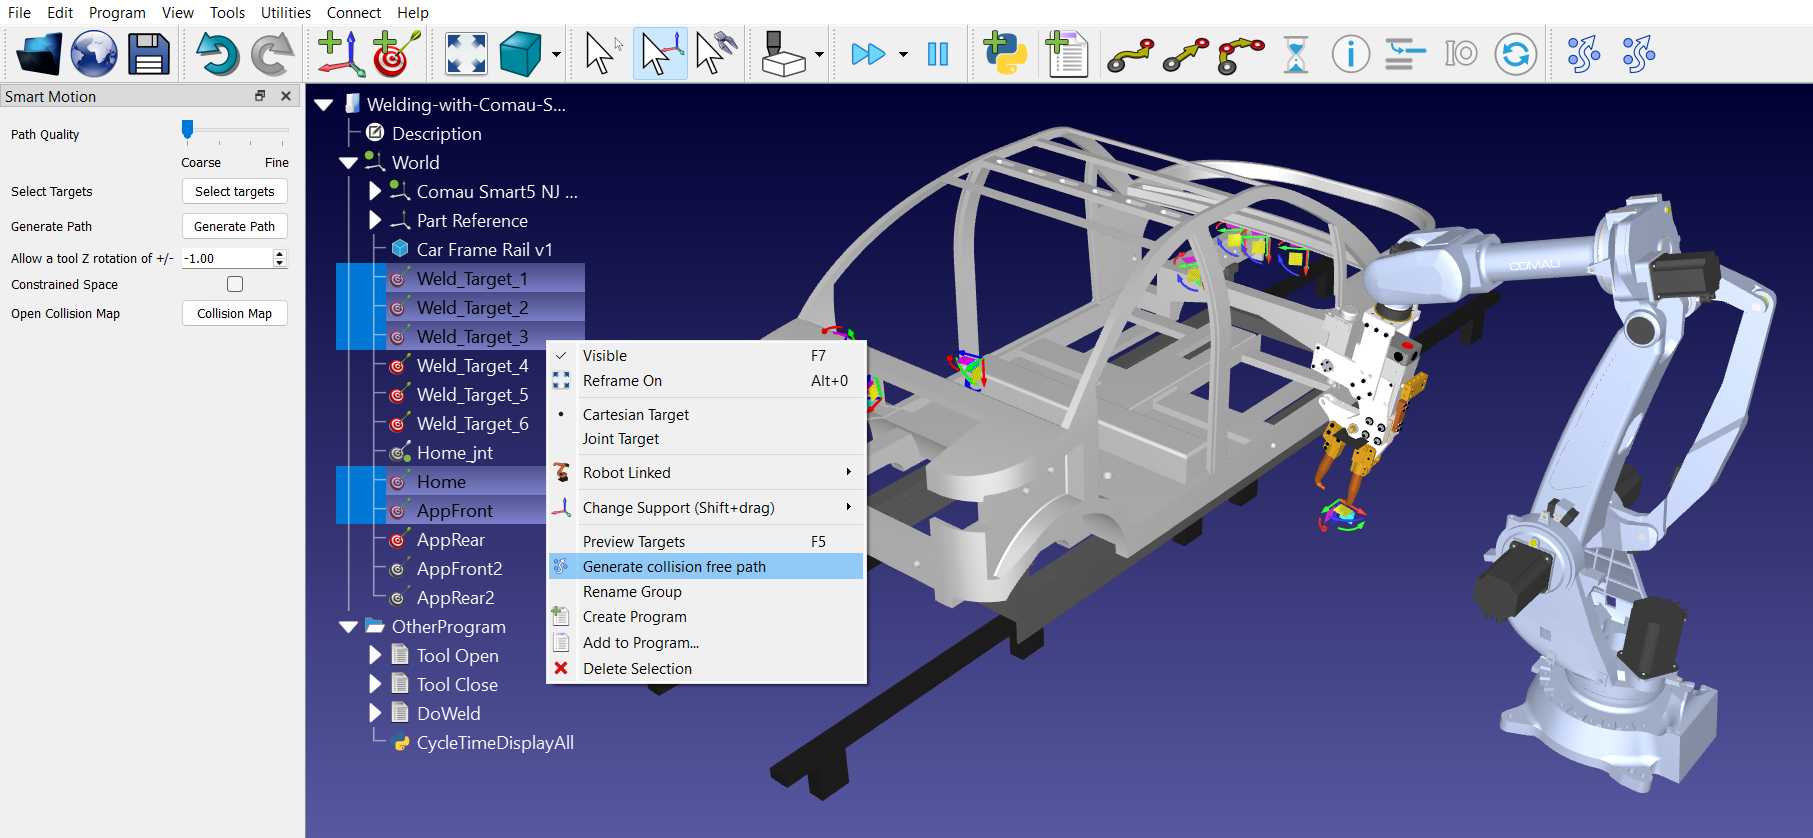Insert a Pause instruction with the hourglass icon

click(x=1296, y=54)
